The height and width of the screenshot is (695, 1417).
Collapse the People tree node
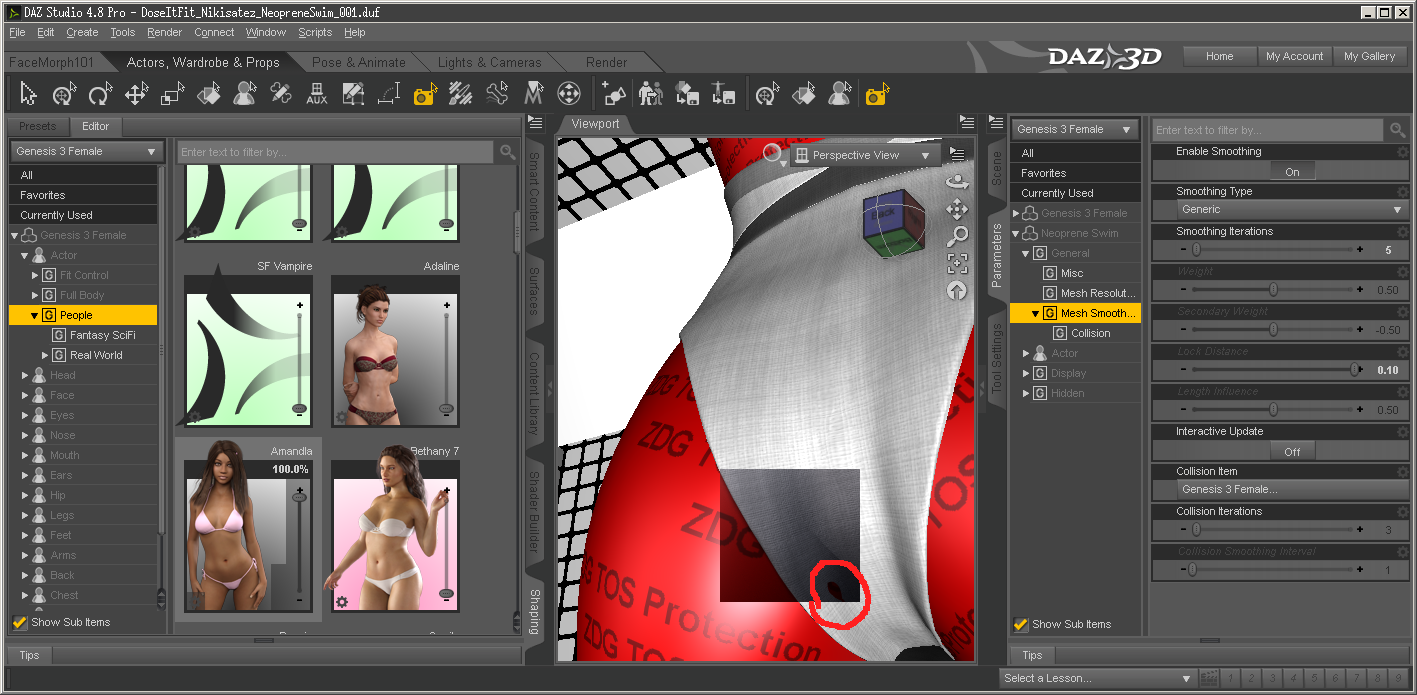click(34, 315)
